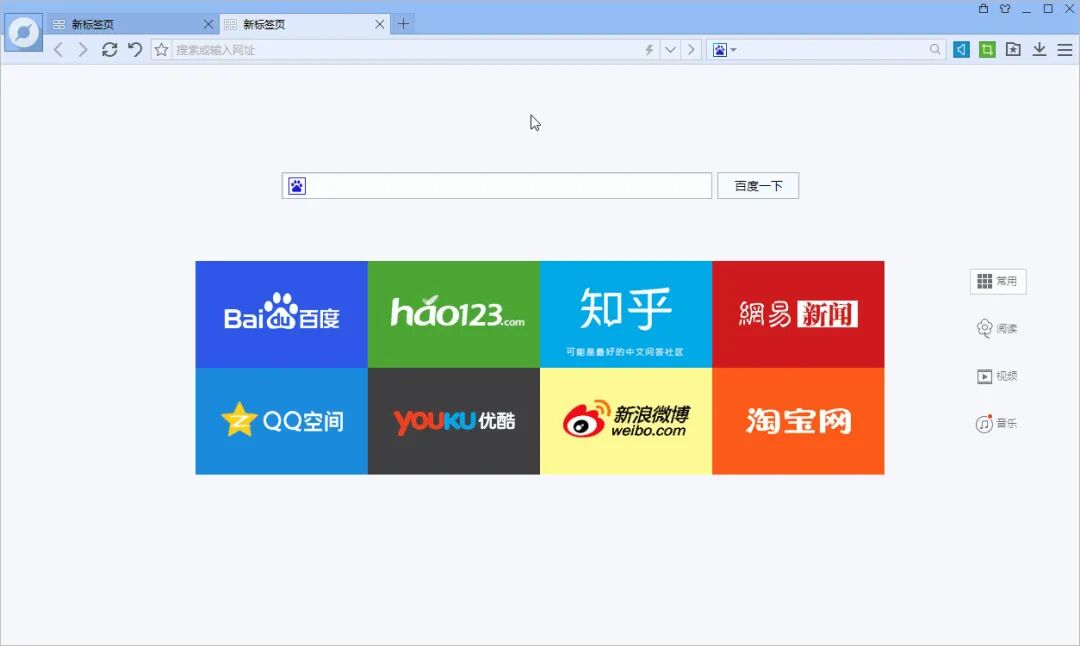
Task: Open the favorites folder star icon
Action: click(x=1013, y=50)
